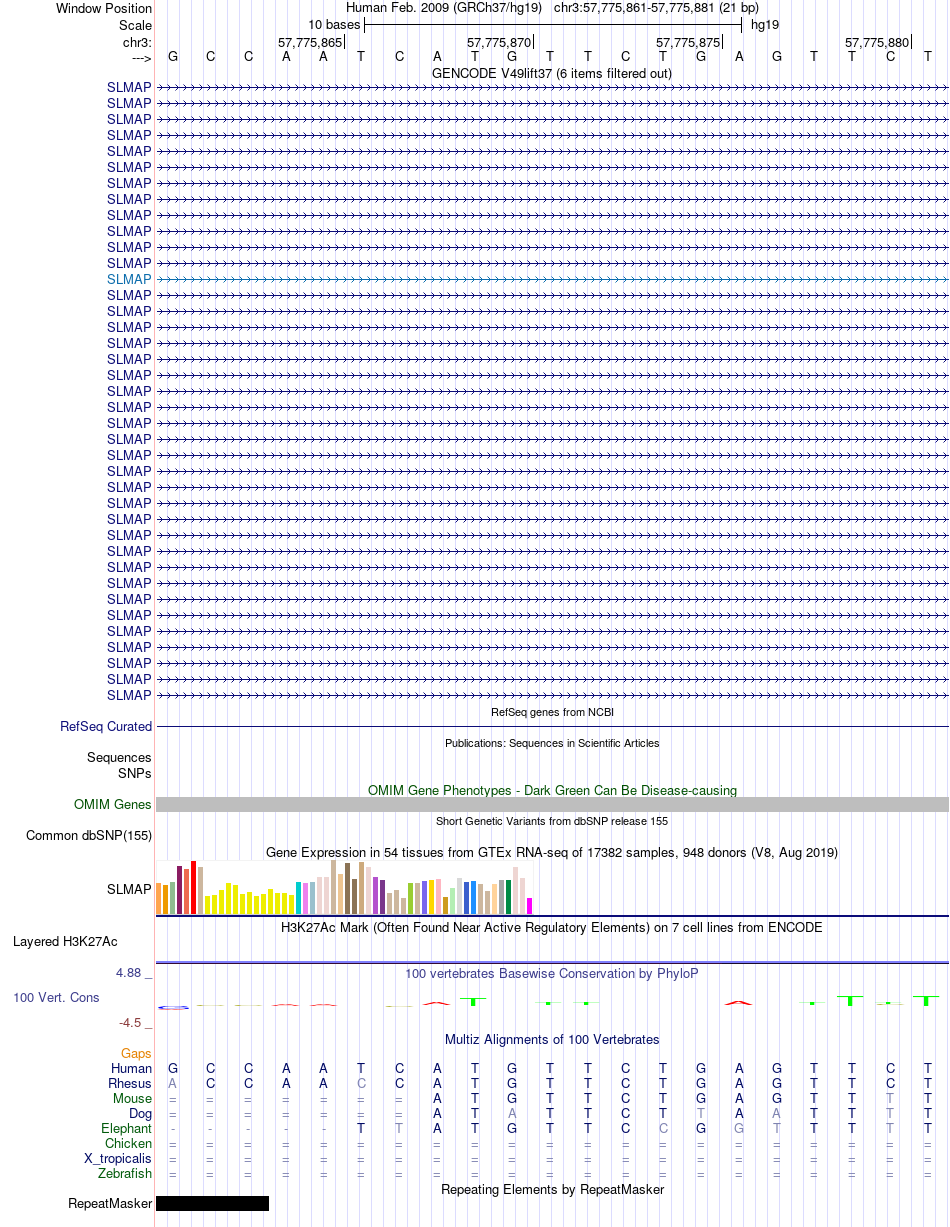The height and width of the screenshot is (1227, 950).
Task: Open Repeating Elements by RepeatMasker title
Action: tap(552, 1189)
